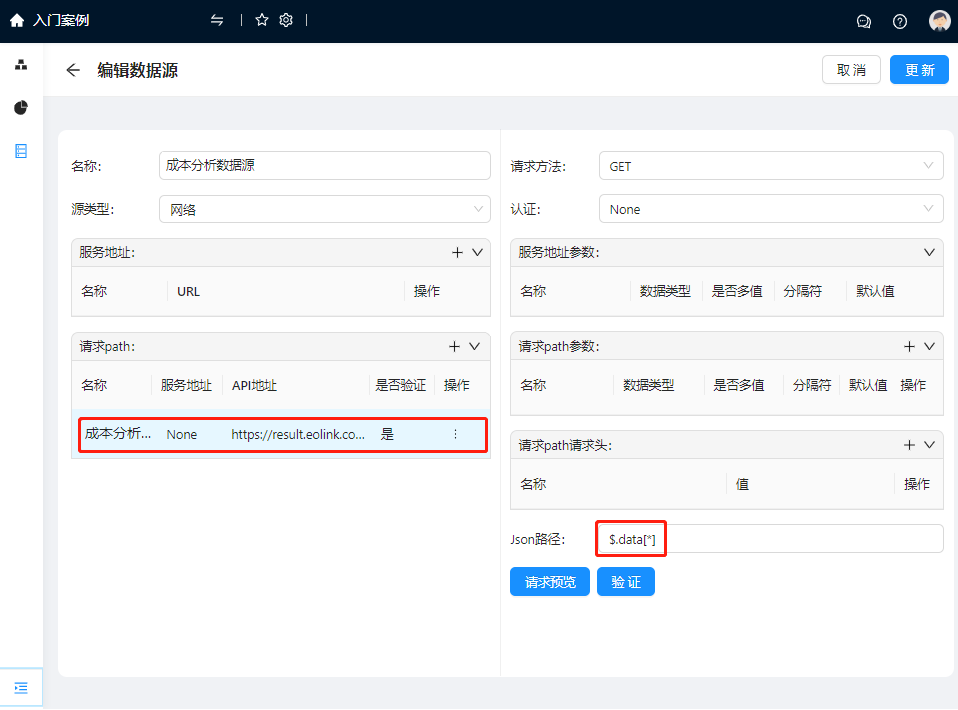Open the 请求方法 GET dropdown
The image size is (958, 710).
pos(770,166)
